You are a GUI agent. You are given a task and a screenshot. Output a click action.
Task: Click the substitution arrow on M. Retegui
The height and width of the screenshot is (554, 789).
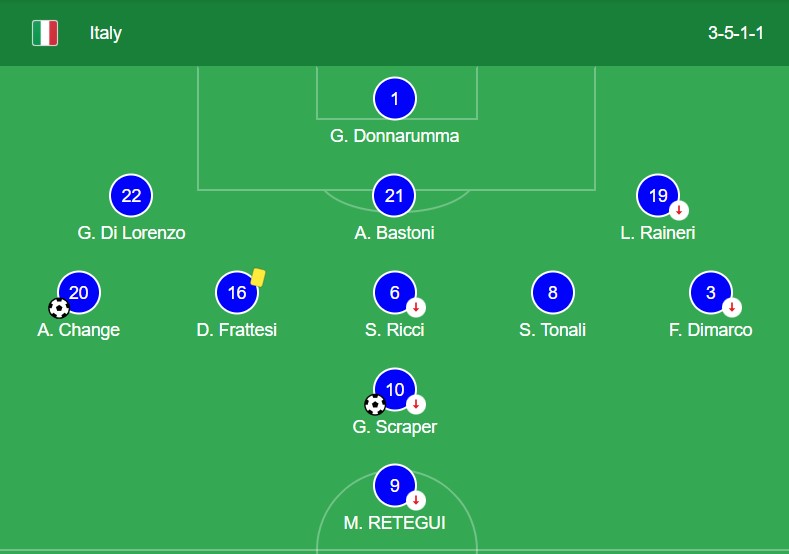coord(416,500)
